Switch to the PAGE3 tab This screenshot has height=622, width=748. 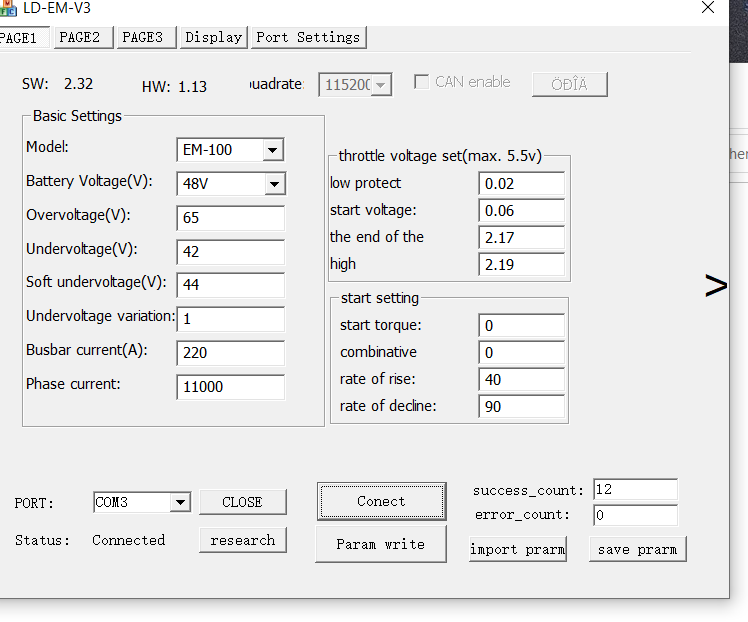point(143,37)
